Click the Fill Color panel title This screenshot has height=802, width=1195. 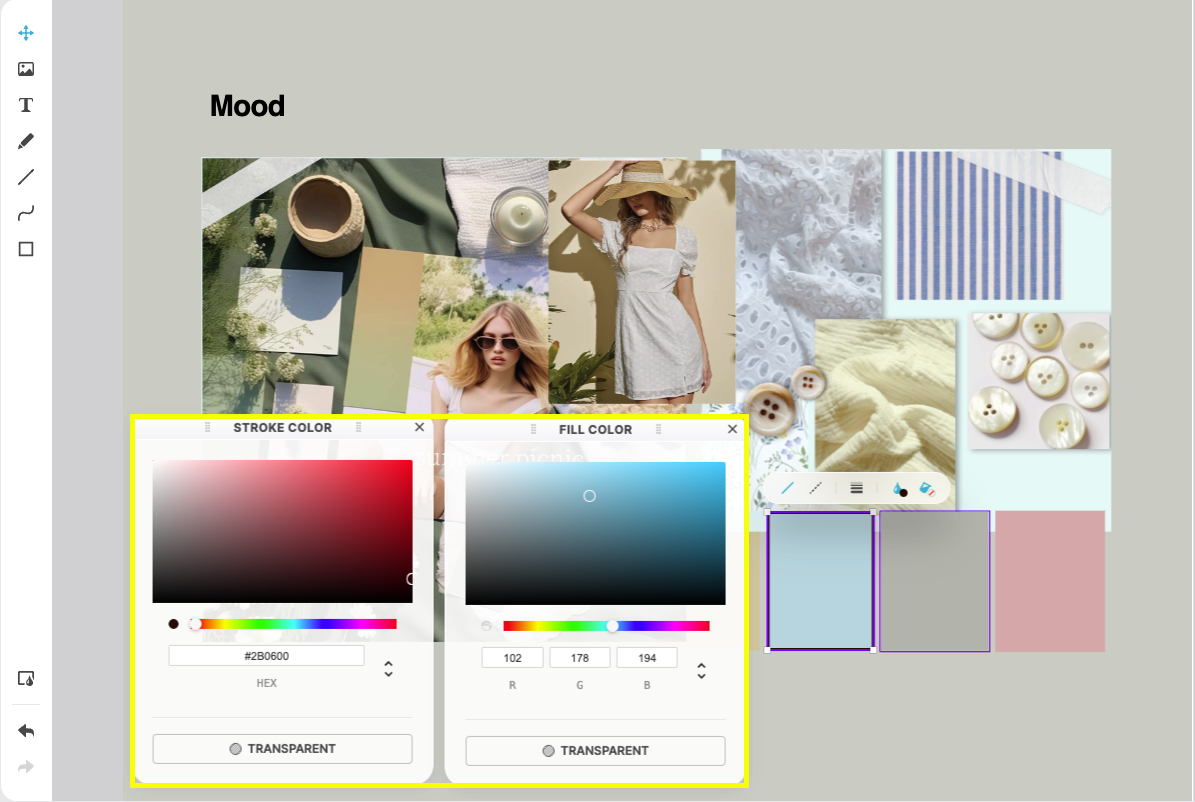coord(595,429)
